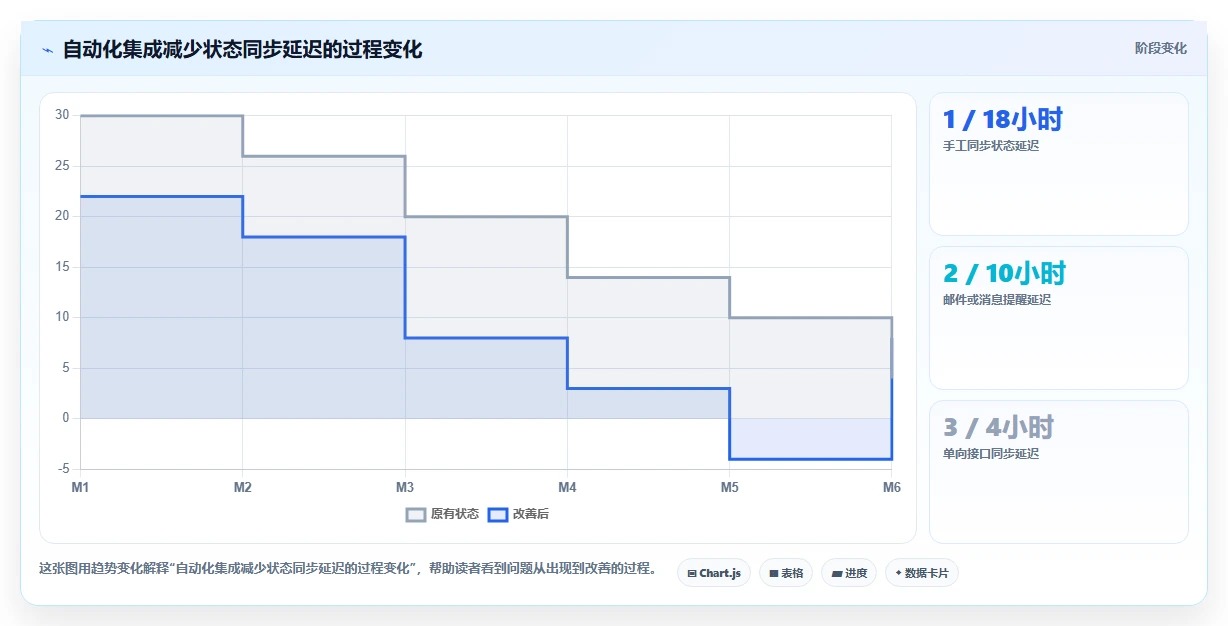Click the lightning icon beside the title

[47, 50]
